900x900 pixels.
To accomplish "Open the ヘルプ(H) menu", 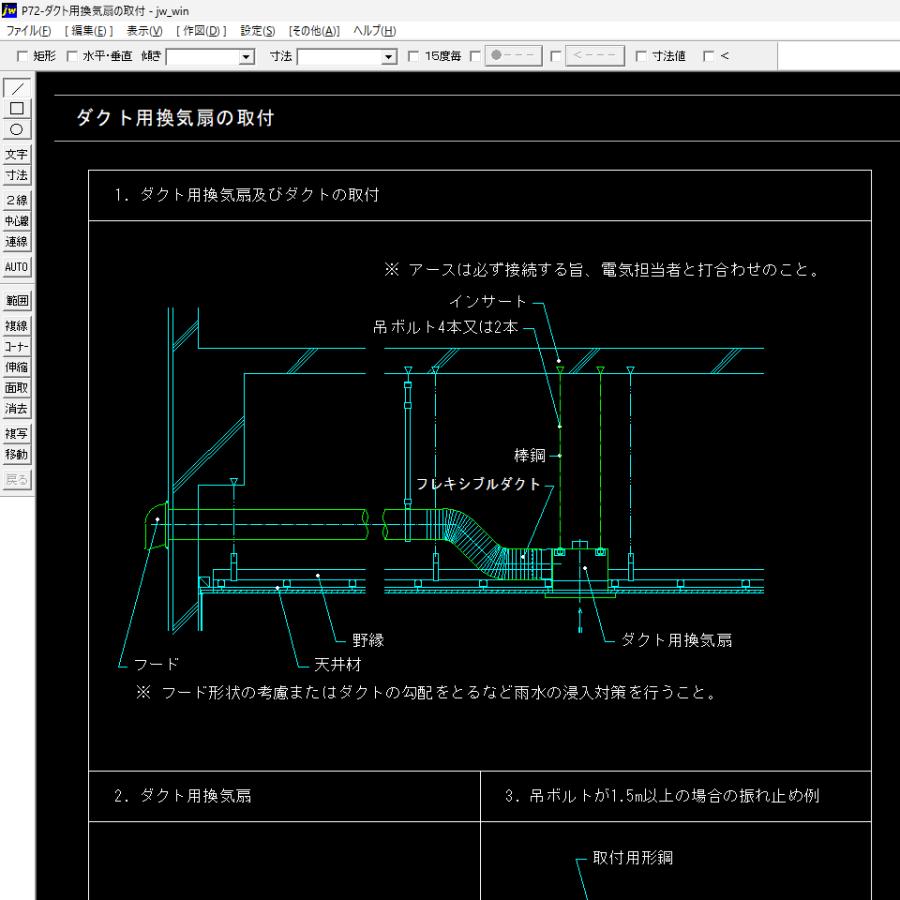I will tap(375, 31).
